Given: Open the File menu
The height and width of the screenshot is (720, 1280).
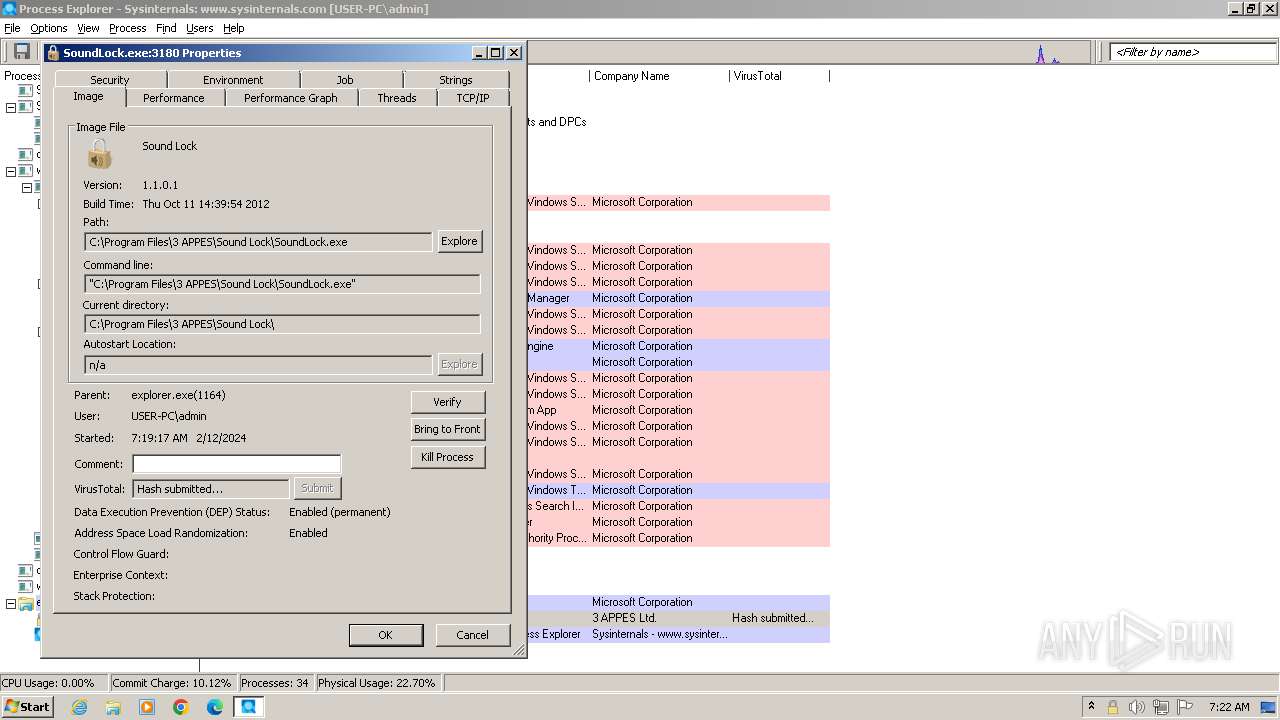Looking at the screenshot, I should coord(12,28).
